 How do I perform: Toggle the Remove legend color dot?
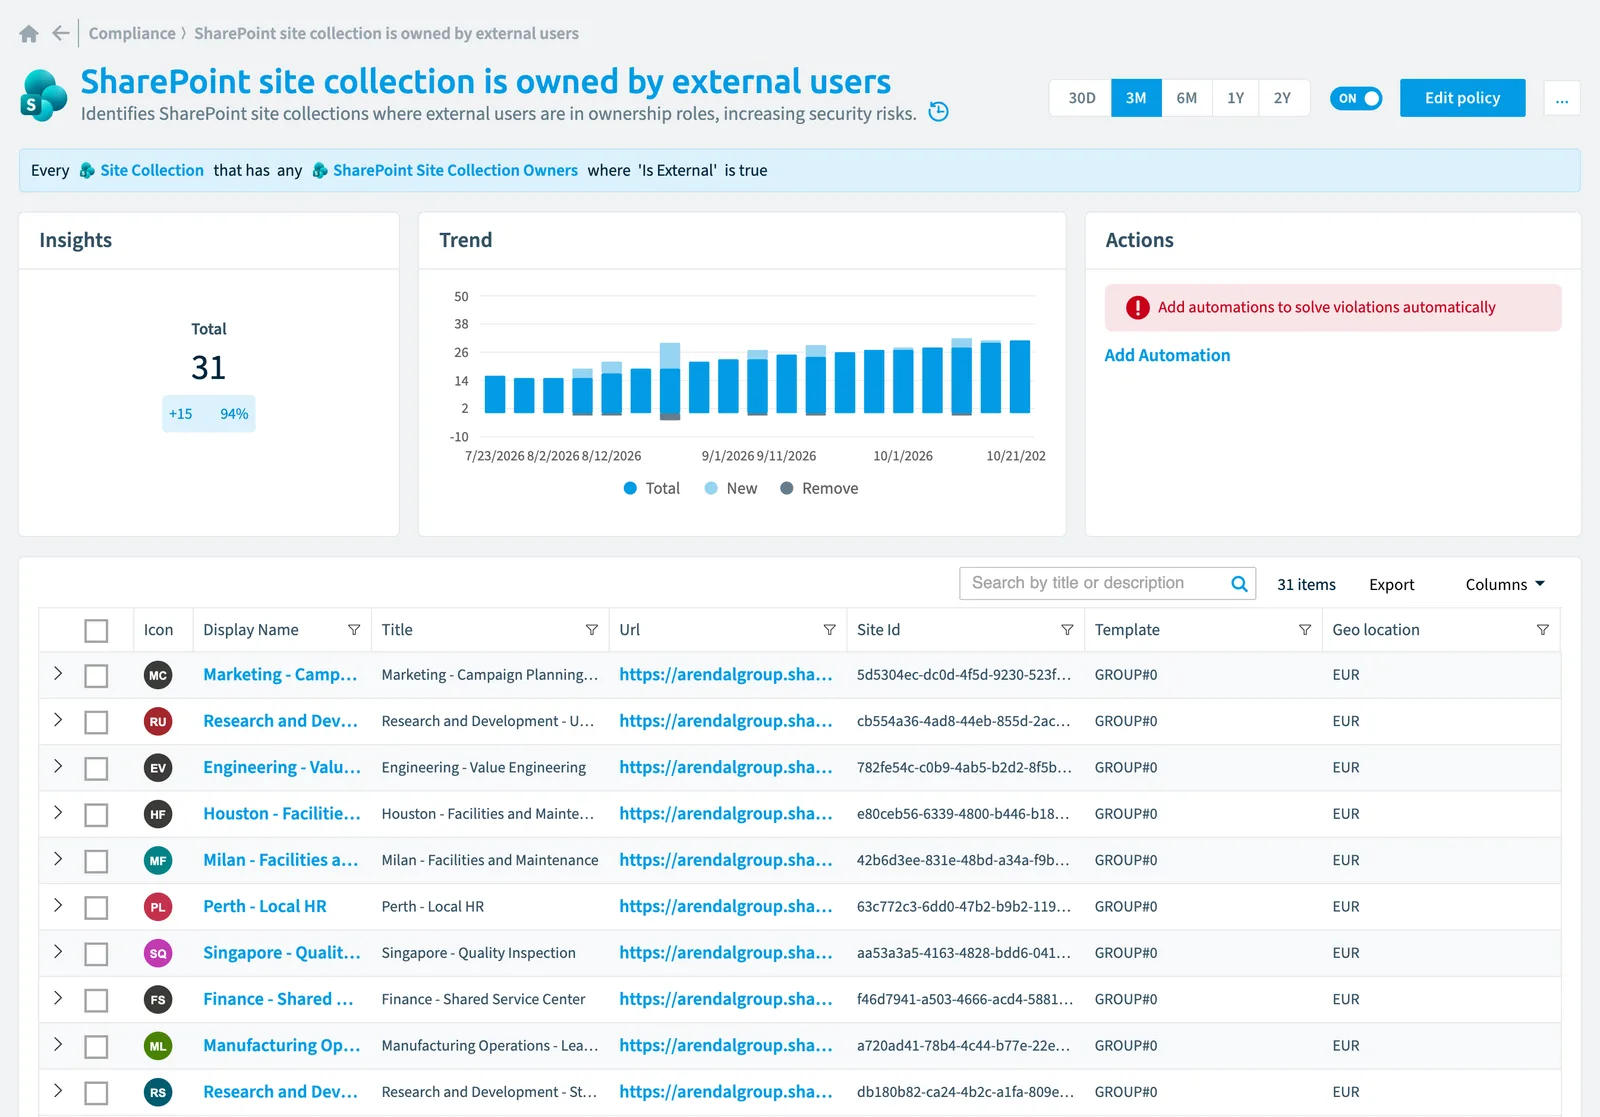[x=787, y=488]
